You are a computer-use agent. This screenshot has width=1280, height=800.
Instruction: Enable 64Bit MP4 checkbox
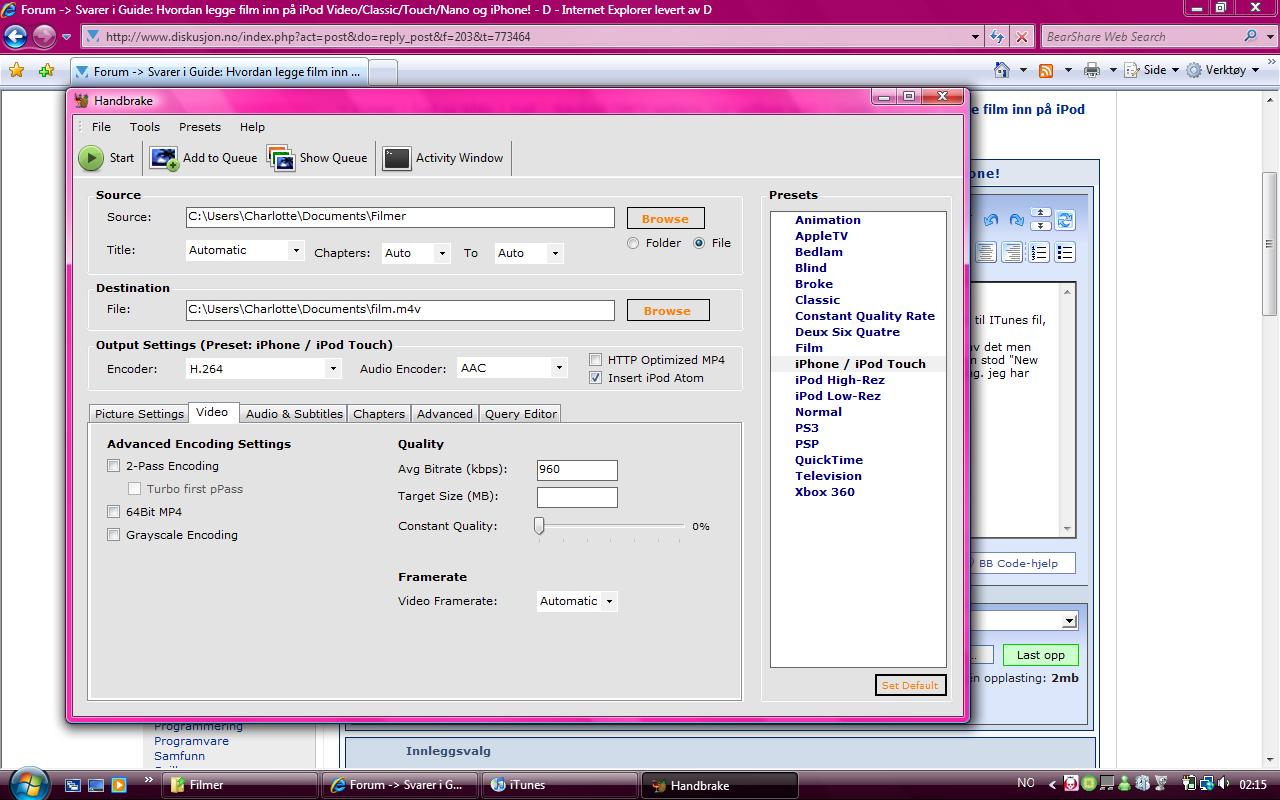[114, 512]
